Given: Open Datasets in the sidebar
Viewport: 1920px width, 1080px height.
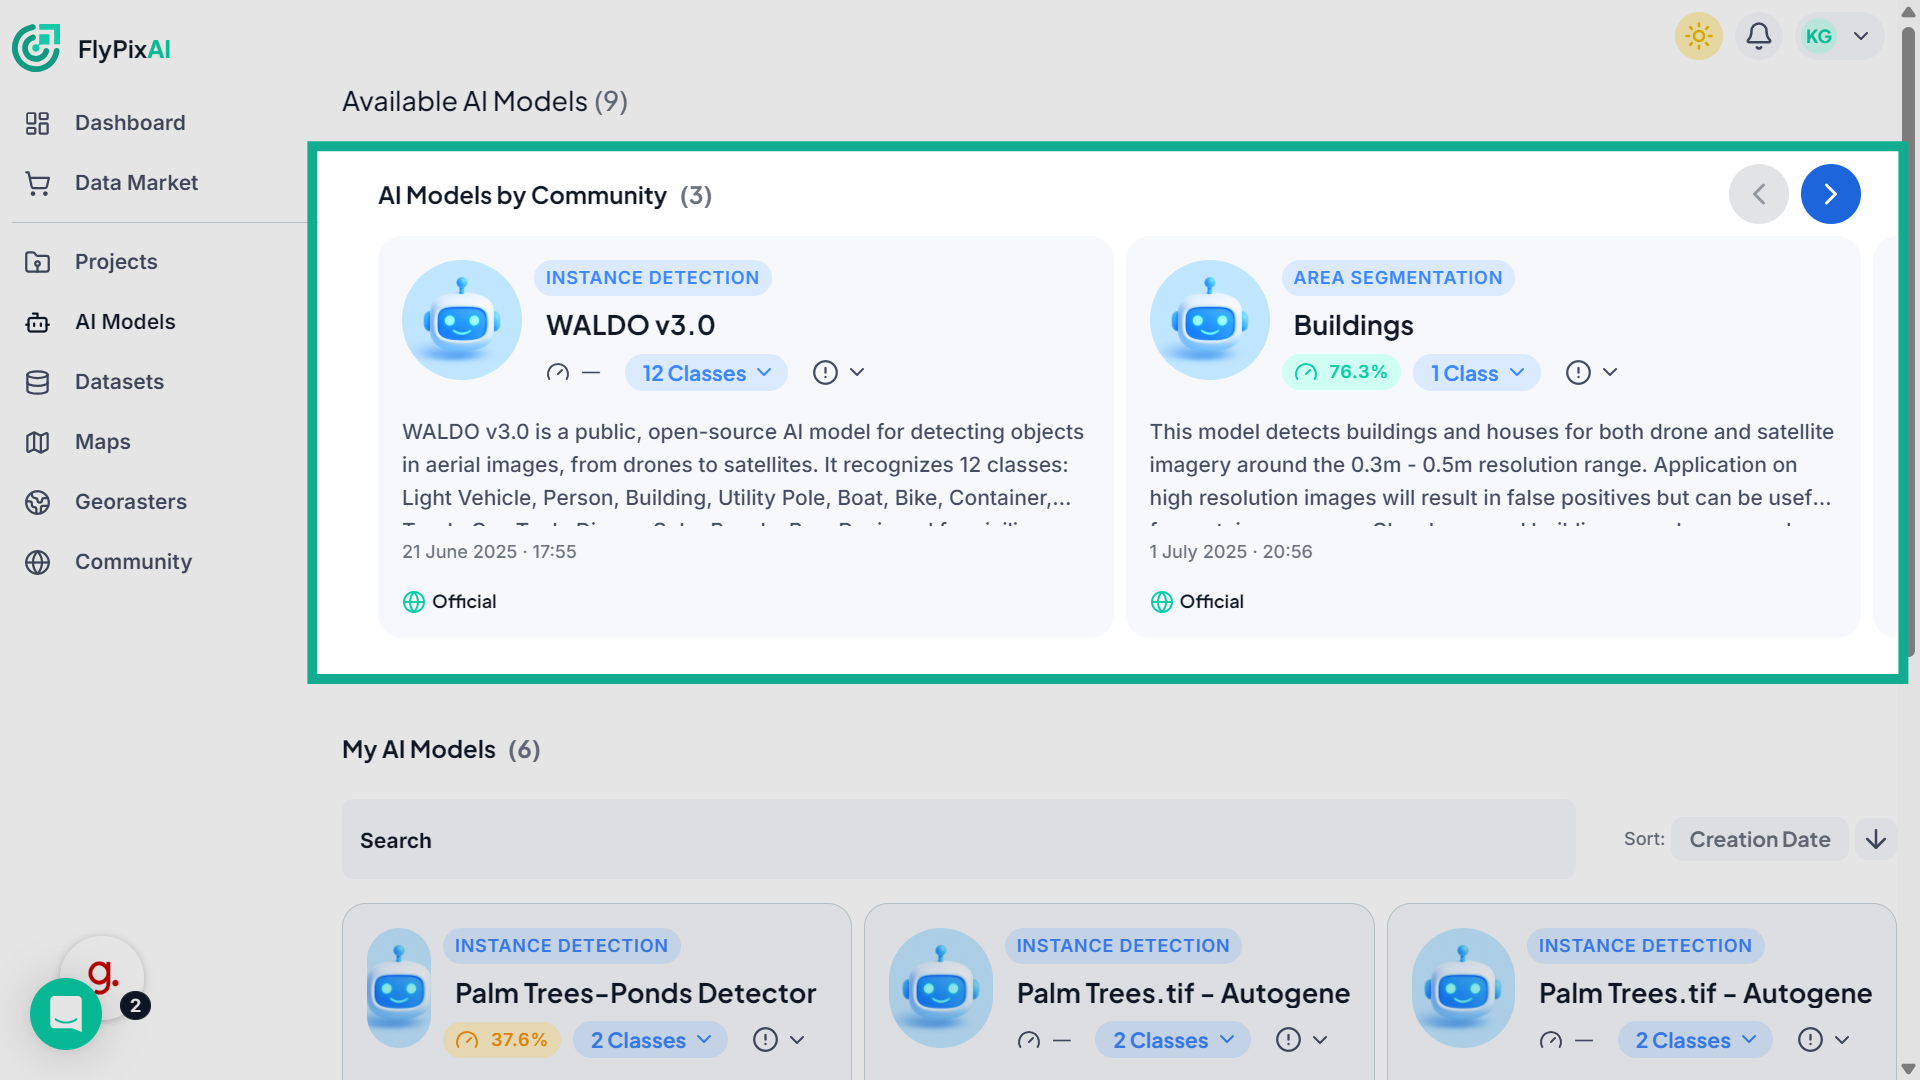Looking at the screenshot, I should 119,382.
